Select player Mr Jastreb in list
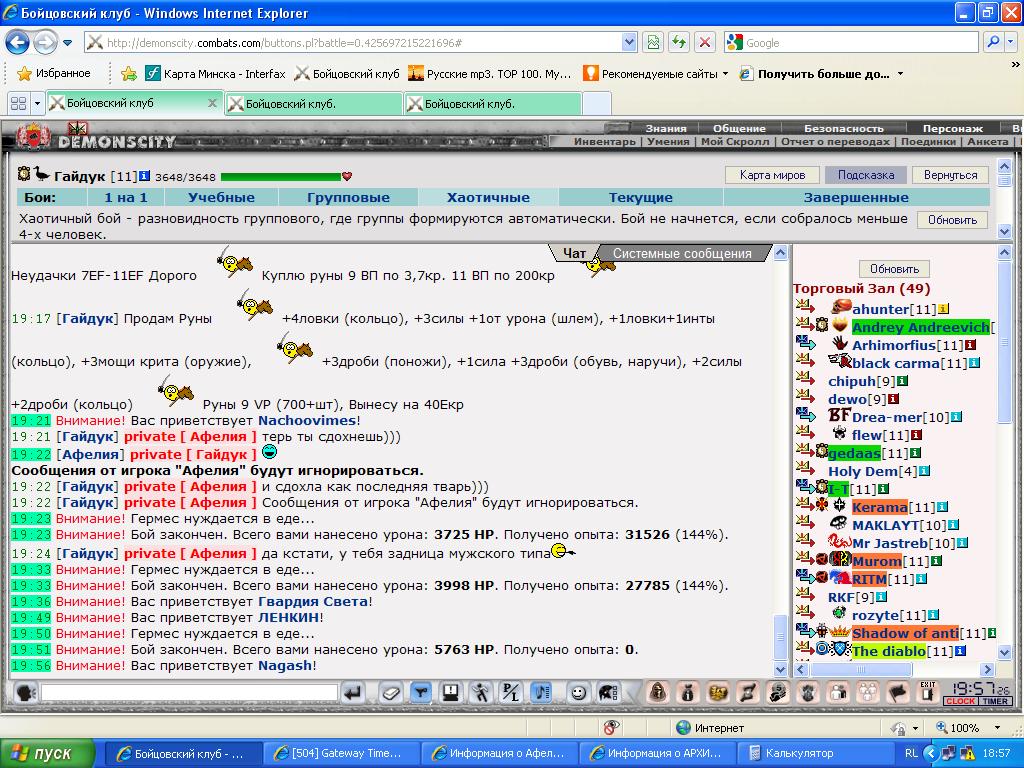This screenshot has width=1024, height=768. tap(889, 543)
